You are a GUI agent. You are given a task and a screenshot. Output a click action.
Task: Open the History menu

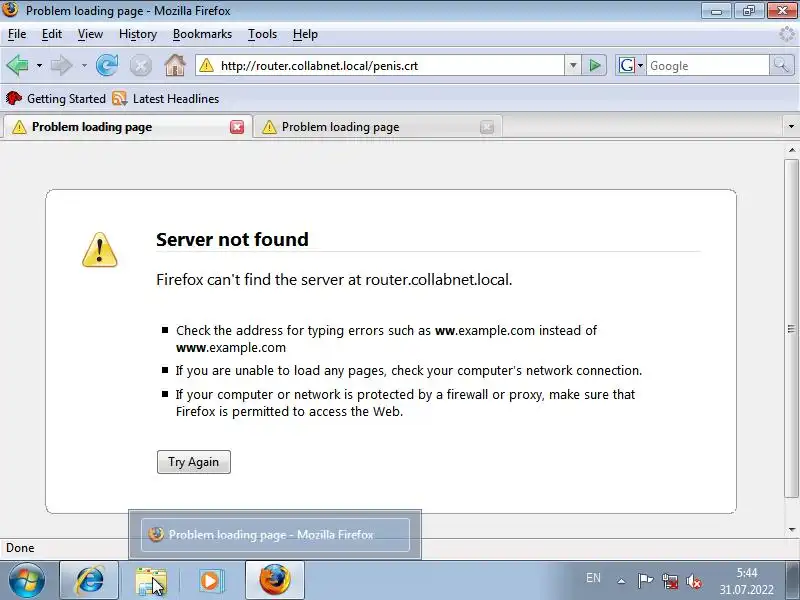coord(138,34)
